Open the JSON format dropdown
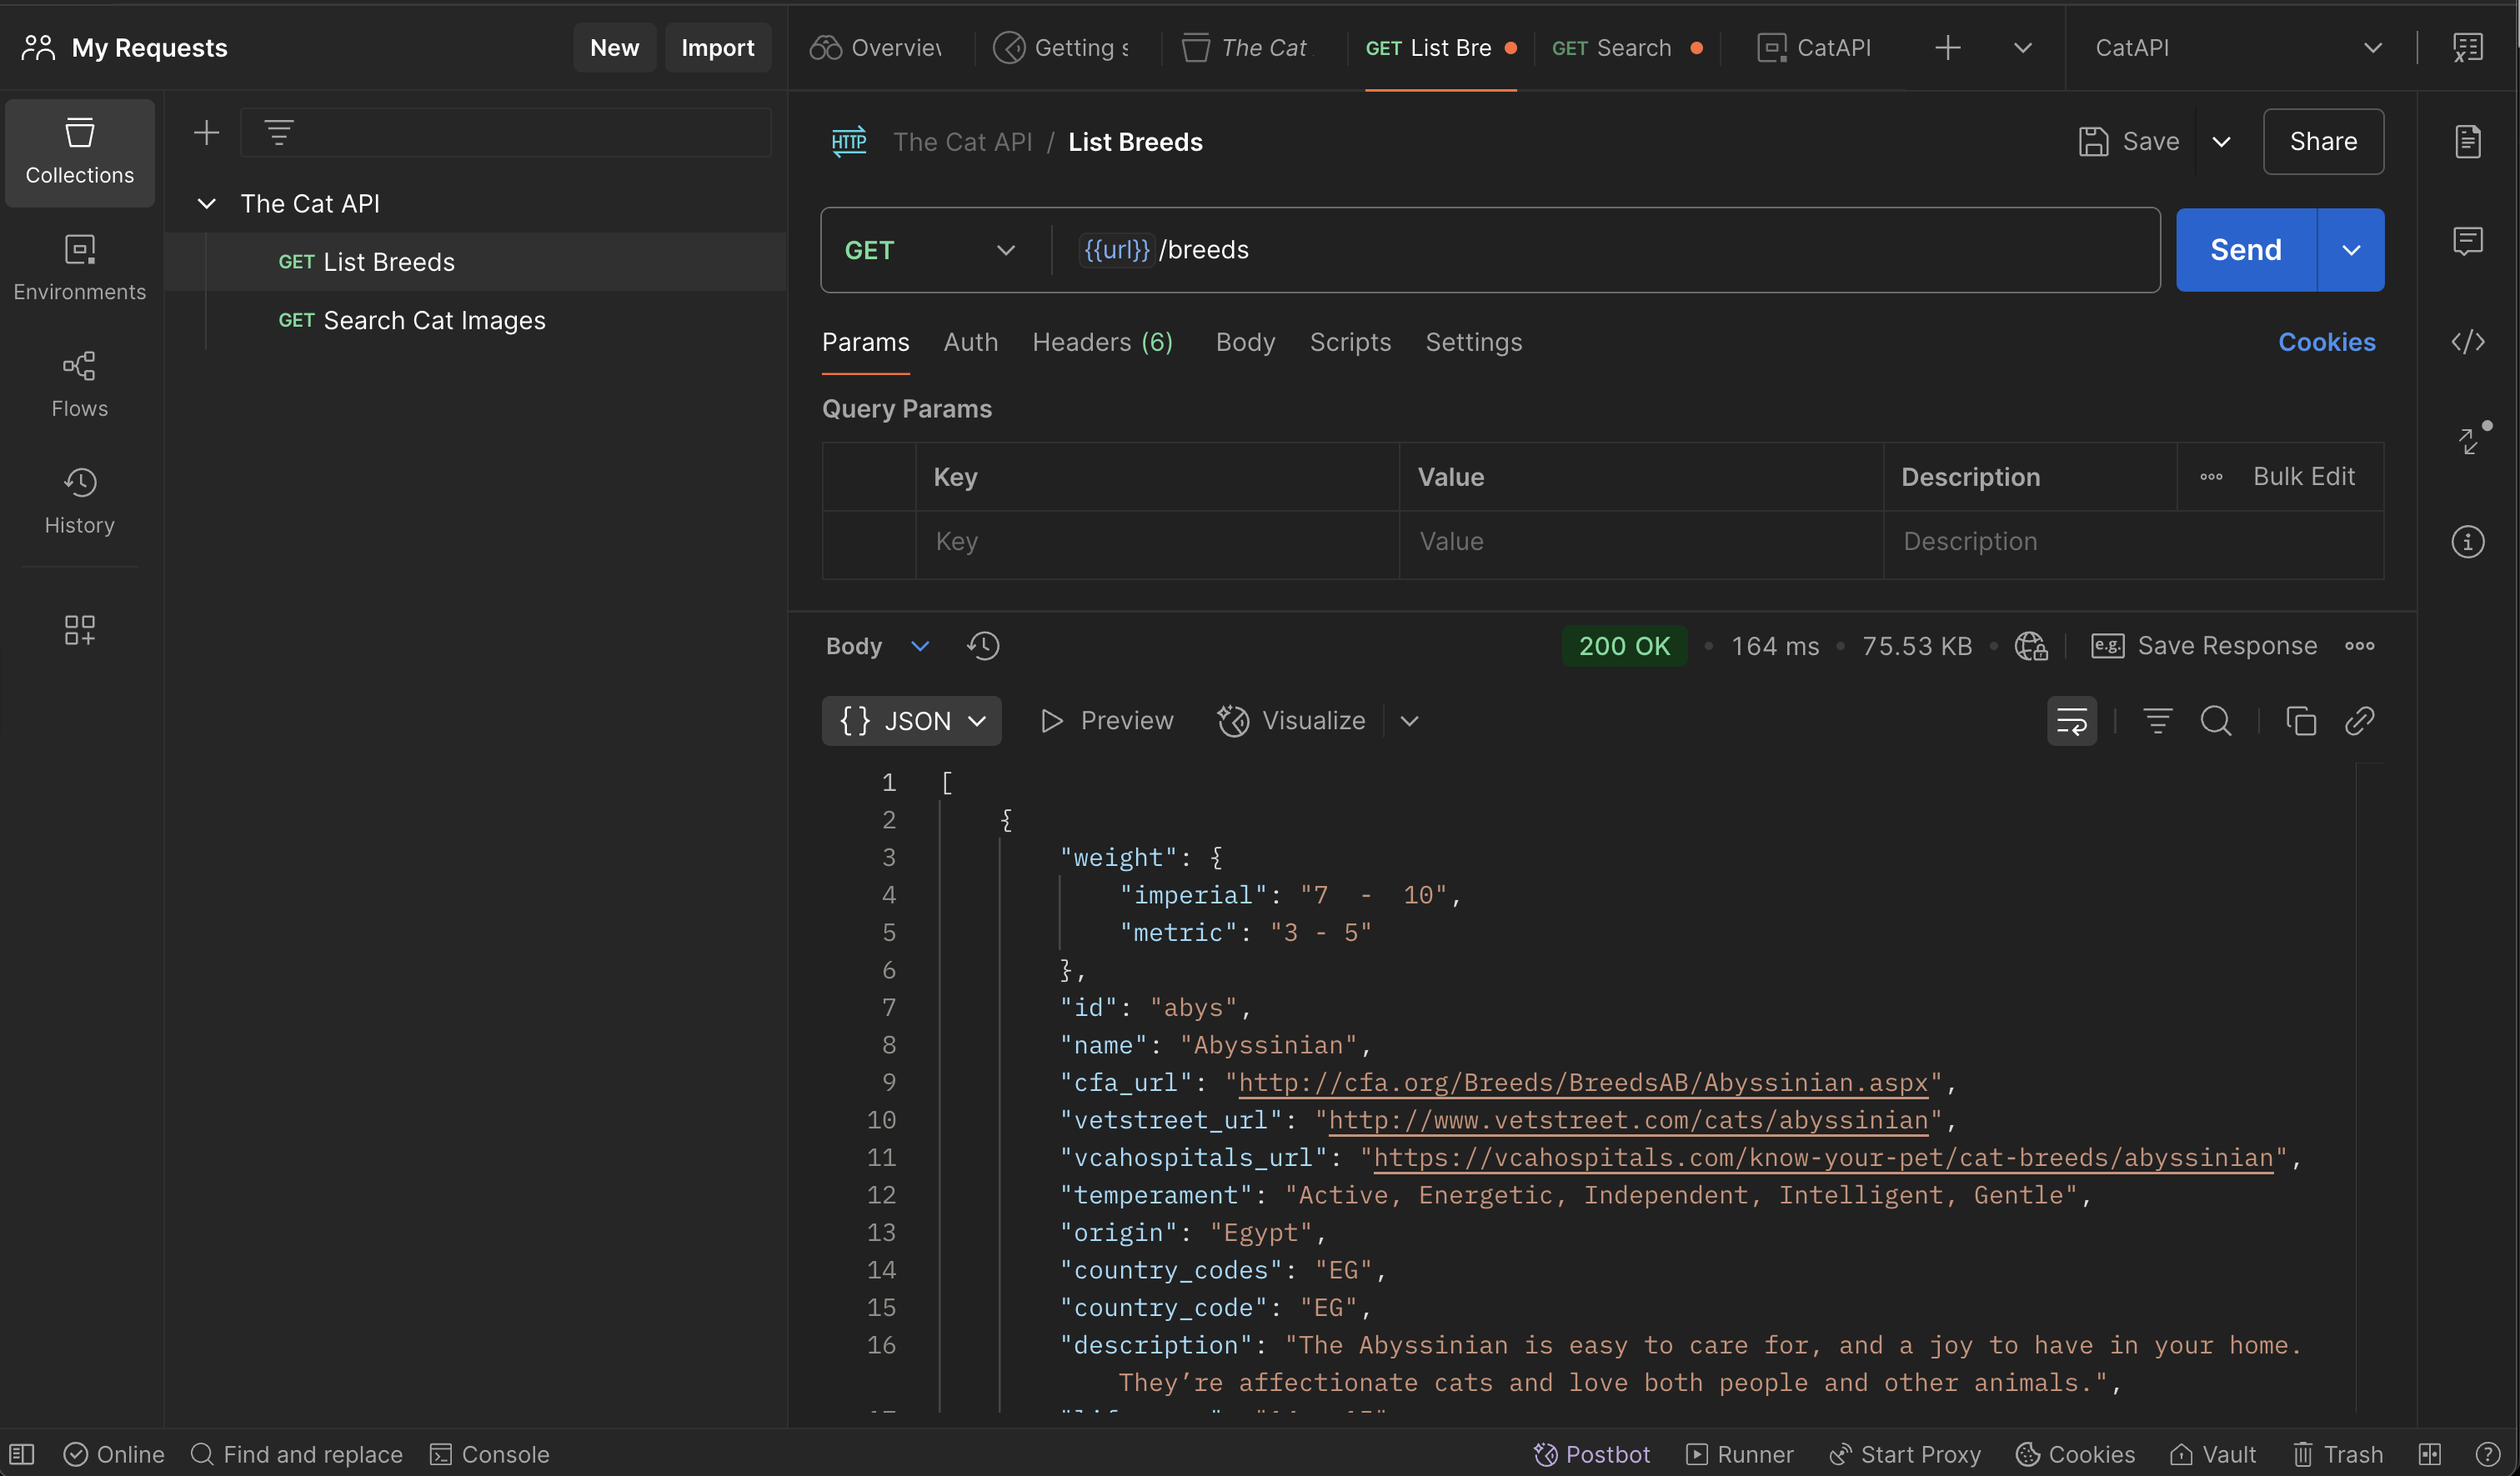The height and width of the screenshot is (1476, 2520). [911, 721]
